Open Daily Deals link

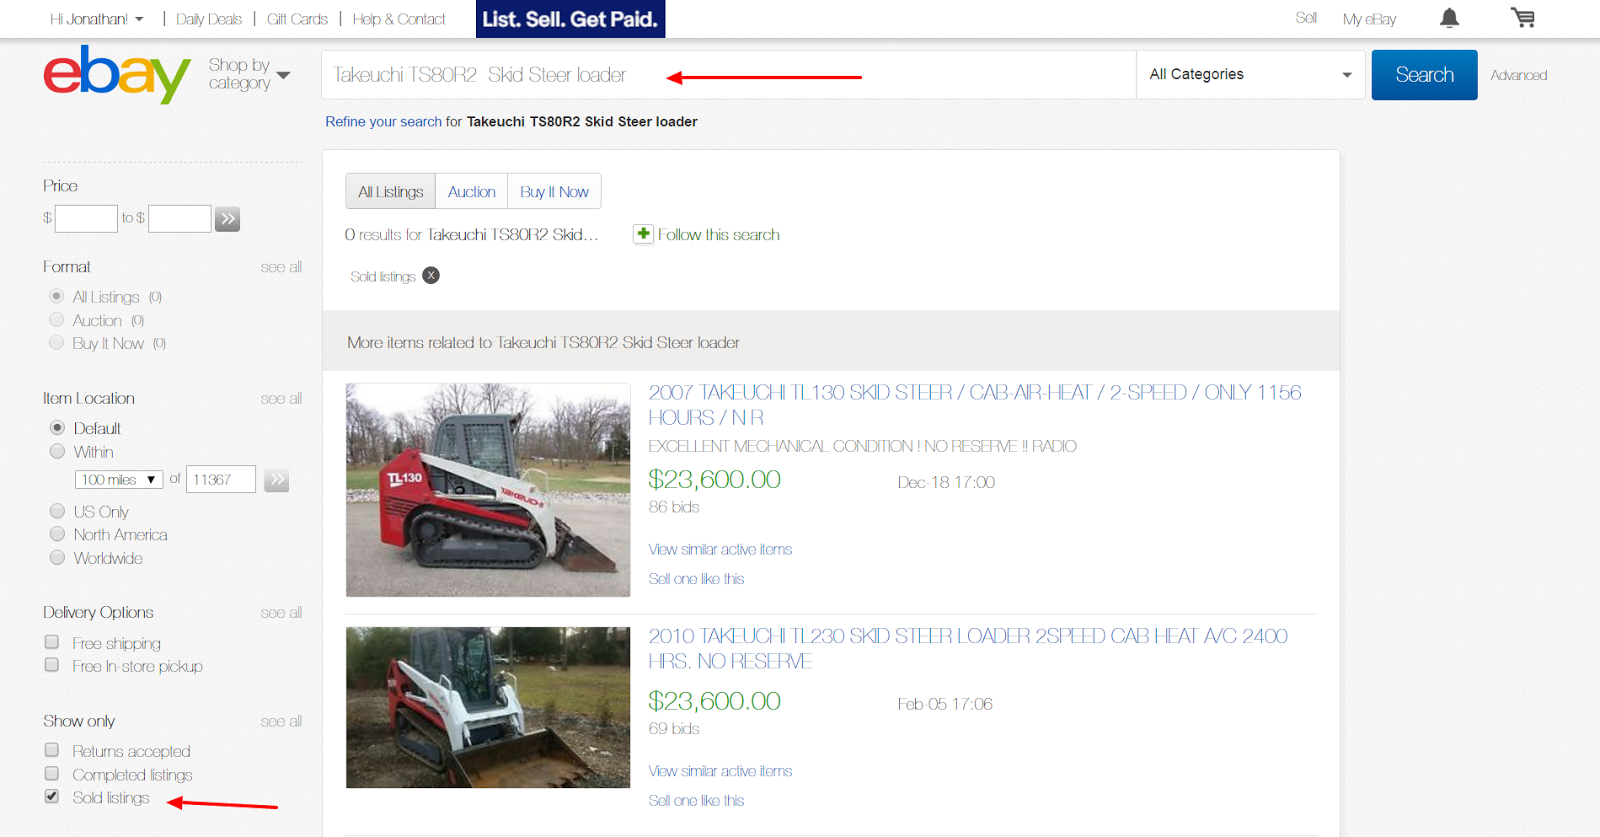pos(209,19)
